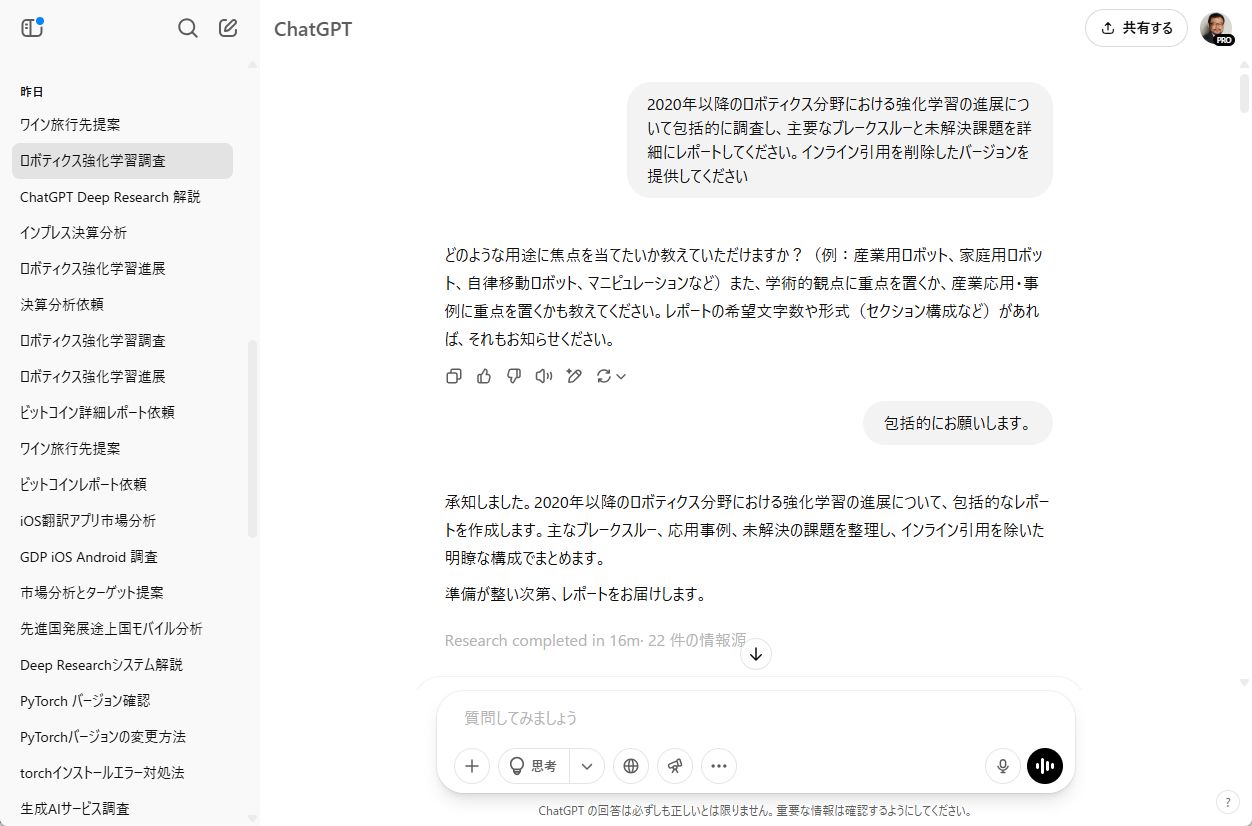This screenshot has width=1252, height=826.
Task: Jump to bottom with down-arrow button
Action: (756, 654)
